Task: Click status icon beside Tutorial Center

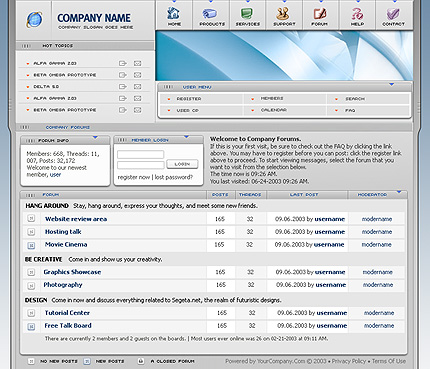Action: click(x=31, y=313)
